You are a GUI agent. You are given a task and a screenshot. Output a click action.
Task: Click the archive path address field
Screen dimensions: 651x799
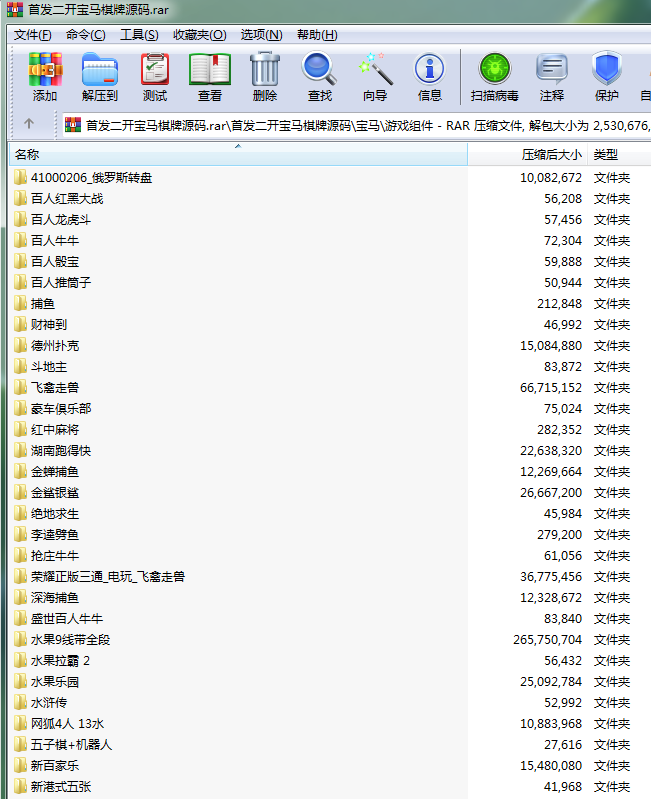[x=357, y=125]
